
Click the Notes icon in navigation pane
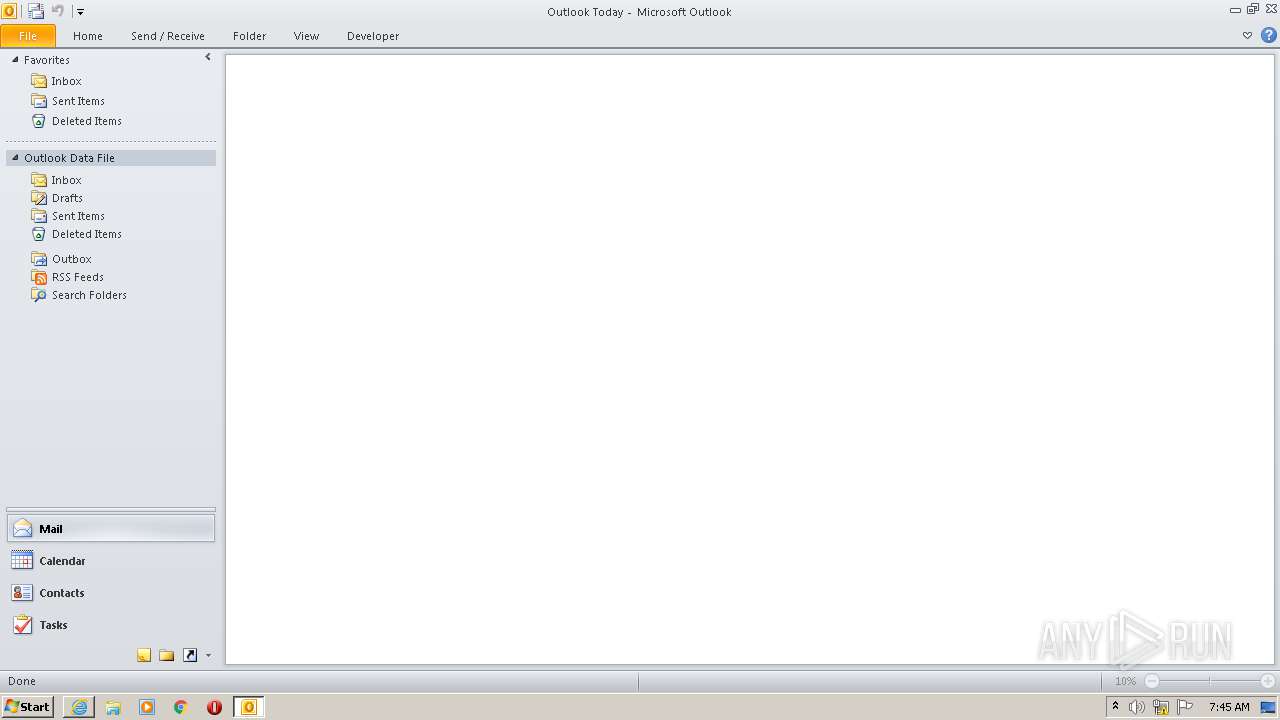[144, 655]
